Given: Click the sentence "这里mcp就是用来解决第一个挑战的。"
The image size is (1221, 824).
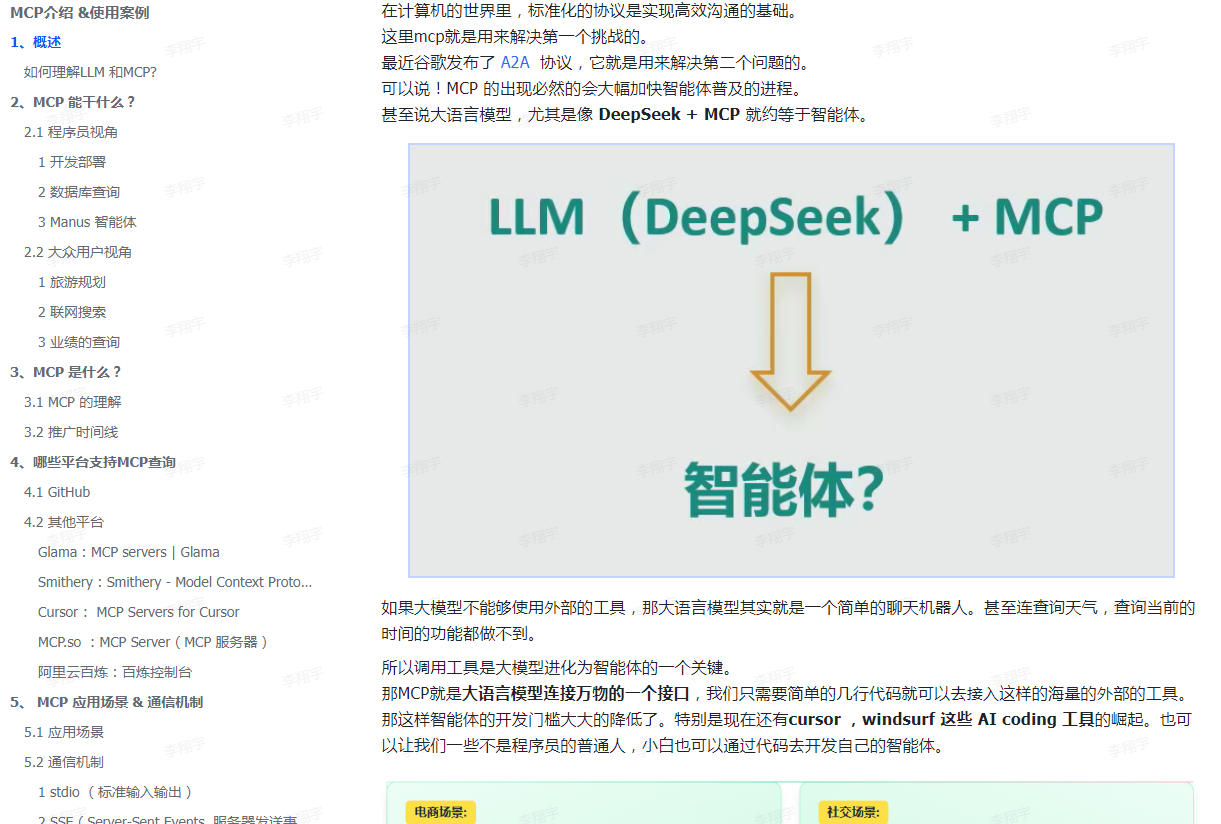Looking at the screenshot, I should (515, 38).
